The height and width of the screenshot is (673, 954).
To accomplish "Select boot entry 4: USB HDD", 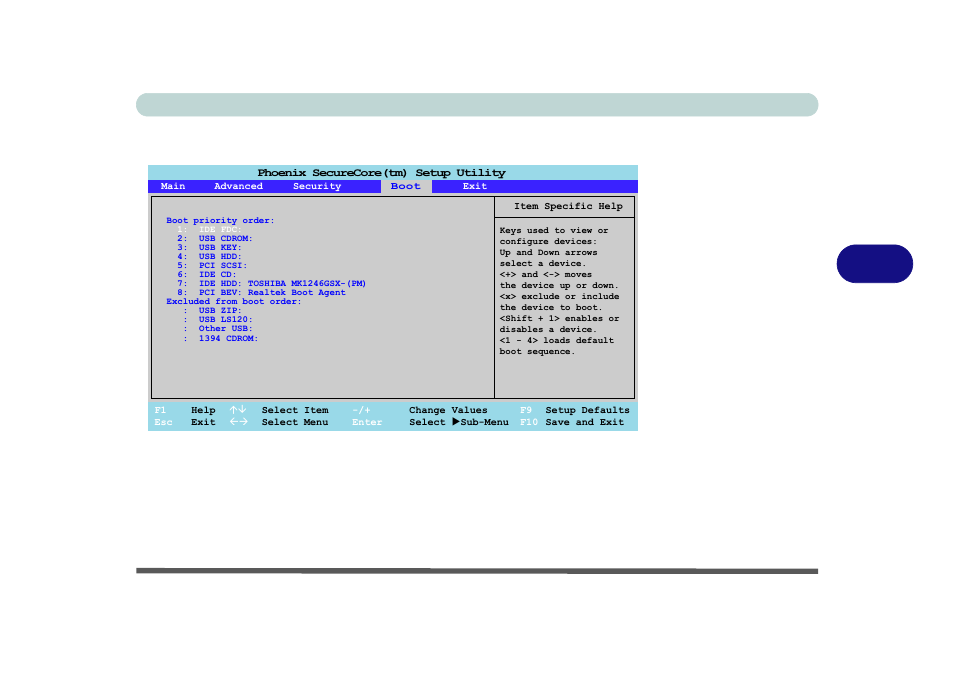I will [x=209, y=257].
